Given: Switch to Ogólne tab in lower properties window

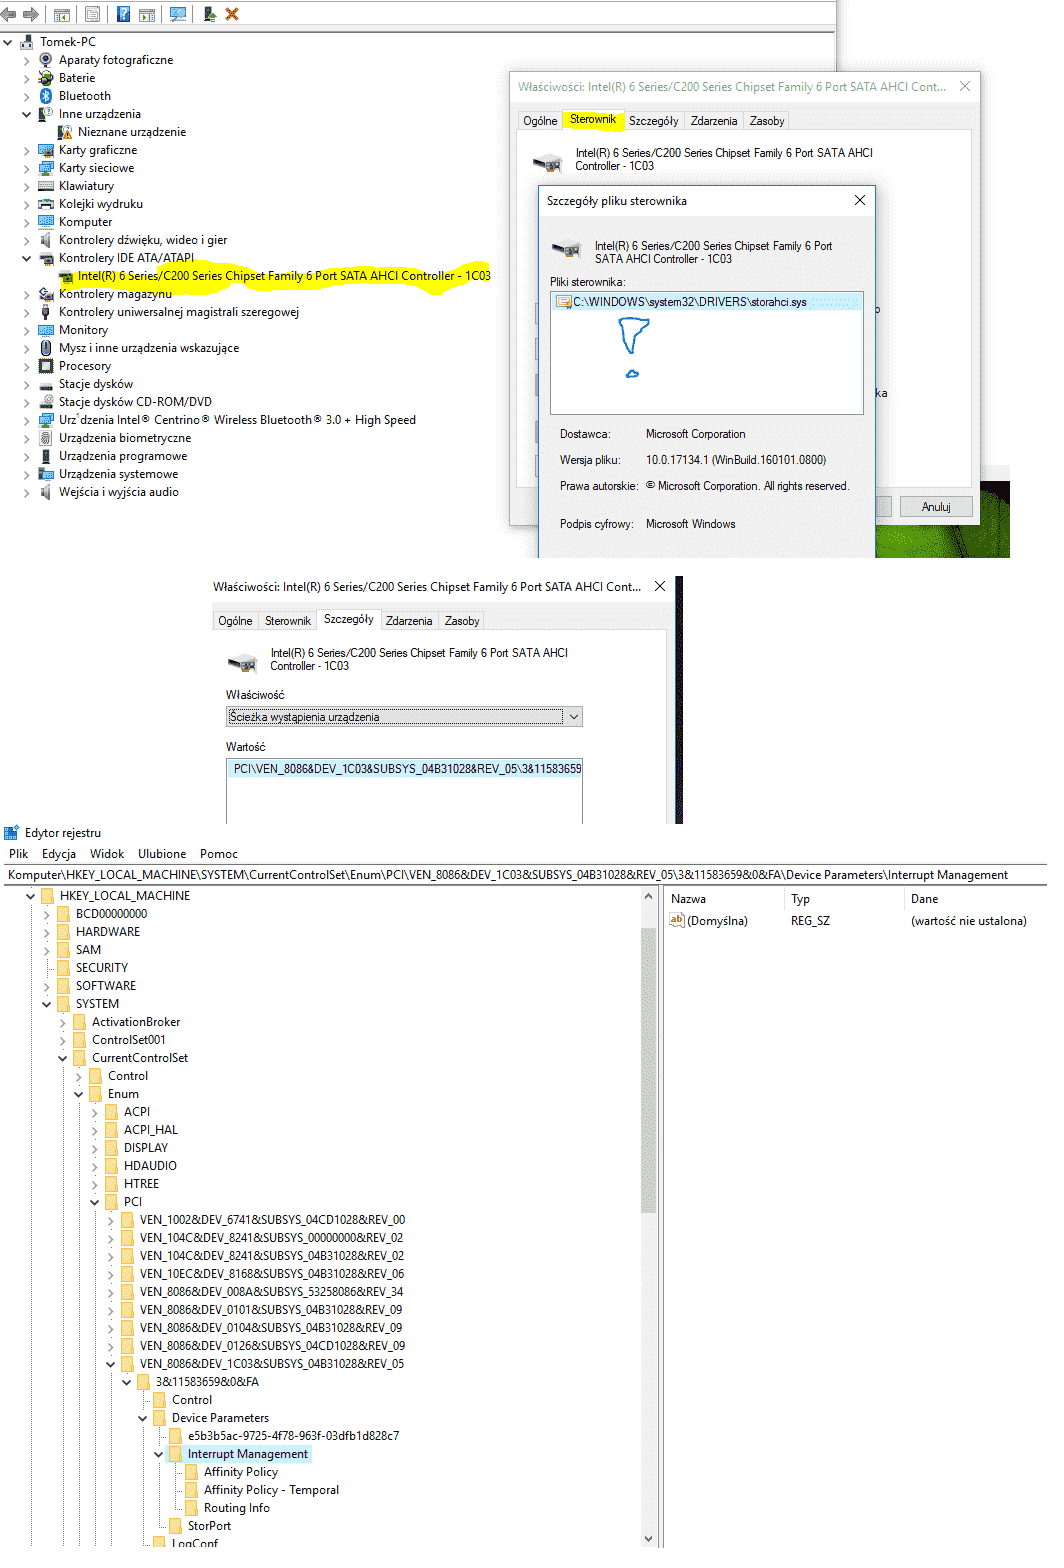Looking at the screenshot, I should coord(235,621).
